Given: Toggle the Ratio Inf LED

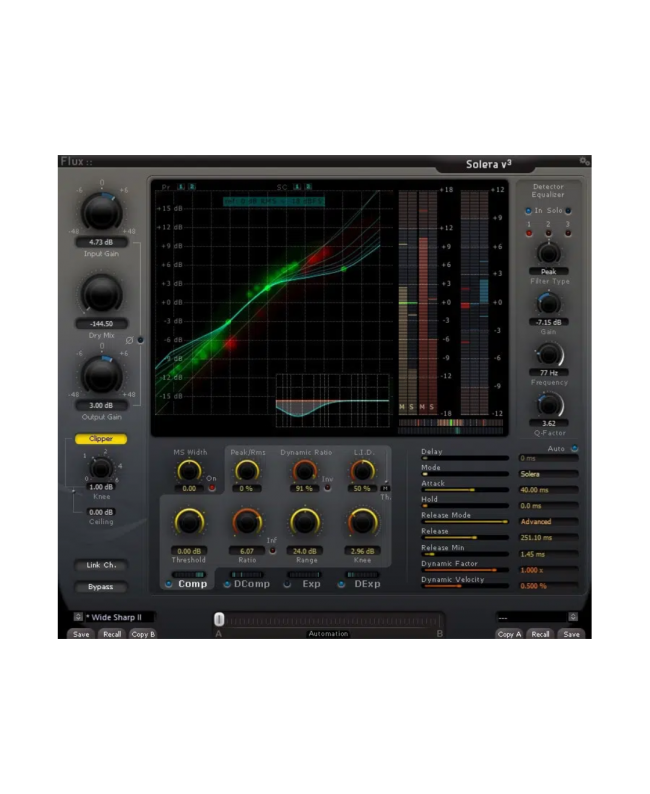Looking at the screenshot, I should point(272,550).
